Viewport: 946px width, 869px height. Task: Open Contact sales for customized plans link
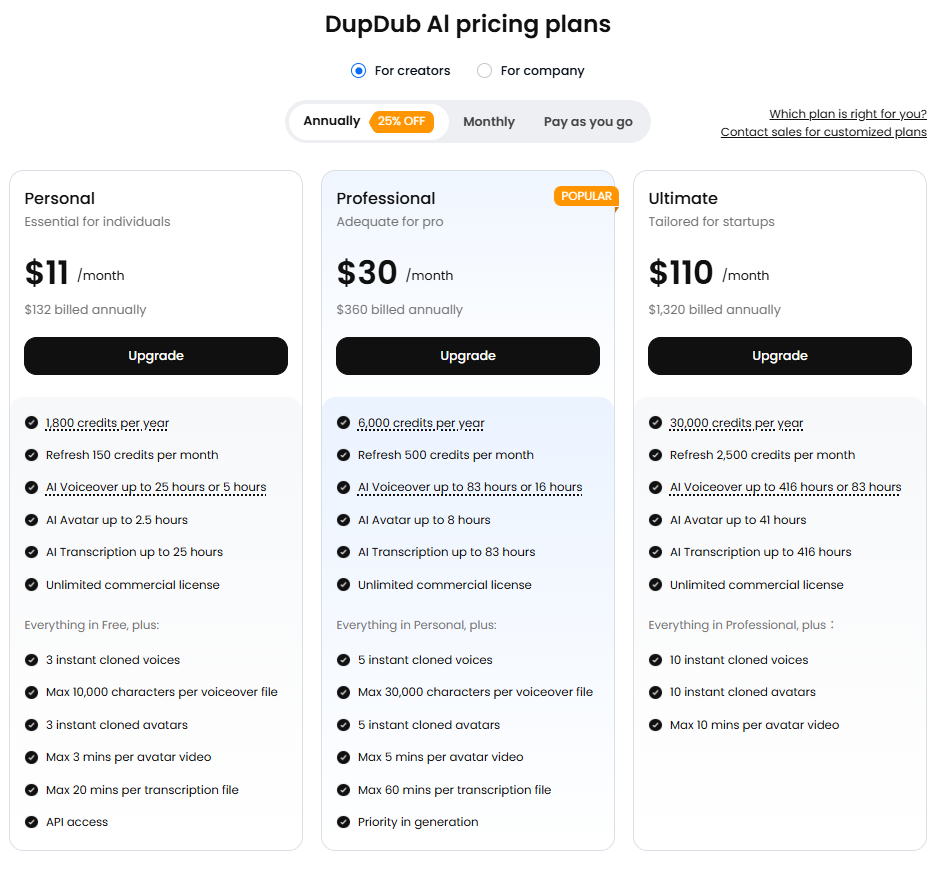[824, 132]
